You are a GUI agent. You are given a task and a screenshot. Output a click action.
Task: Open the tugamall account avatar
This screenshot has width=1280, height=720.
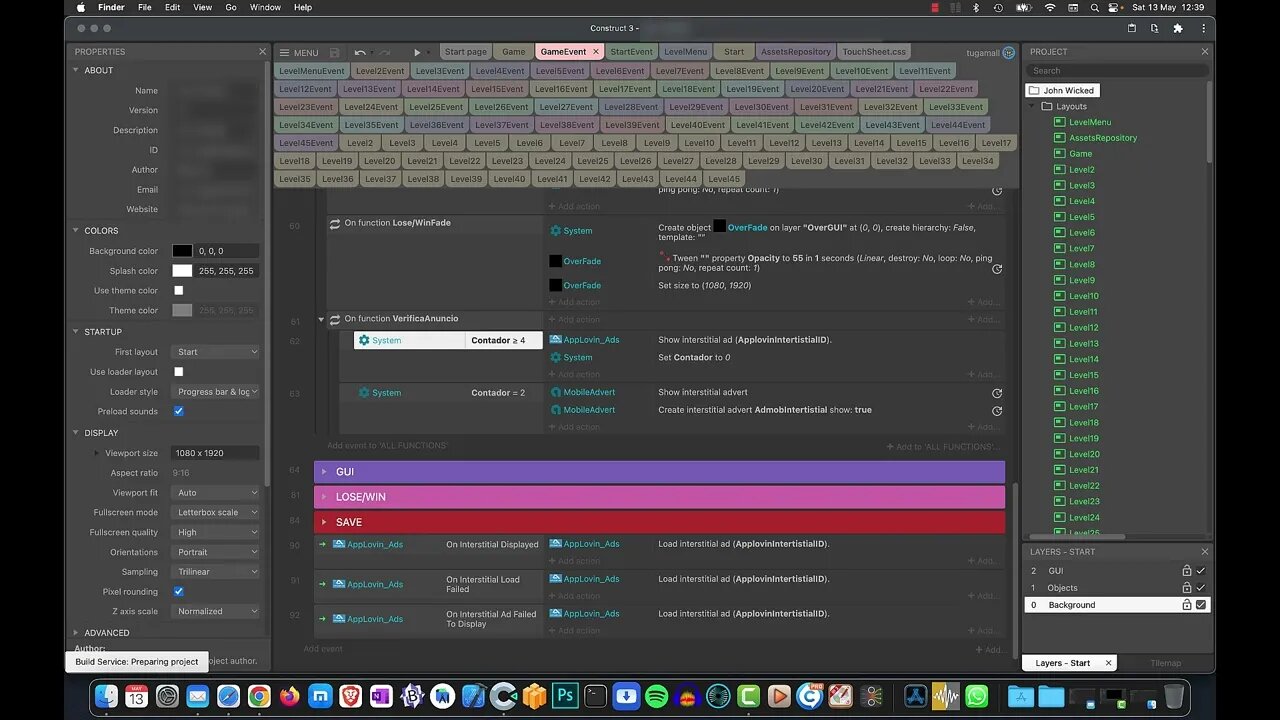point(1009,53)
